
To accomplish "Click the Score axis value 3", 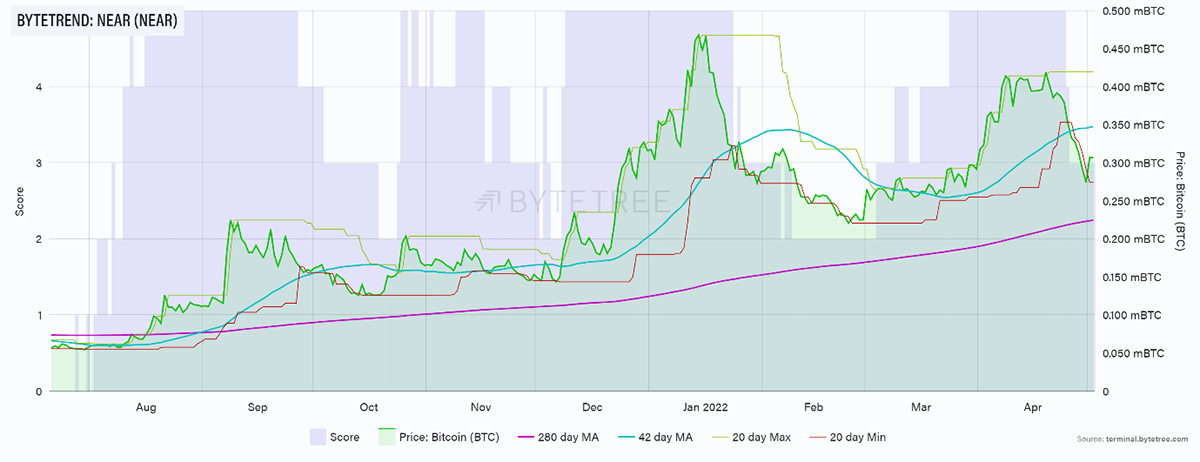I will click(39, 163).
